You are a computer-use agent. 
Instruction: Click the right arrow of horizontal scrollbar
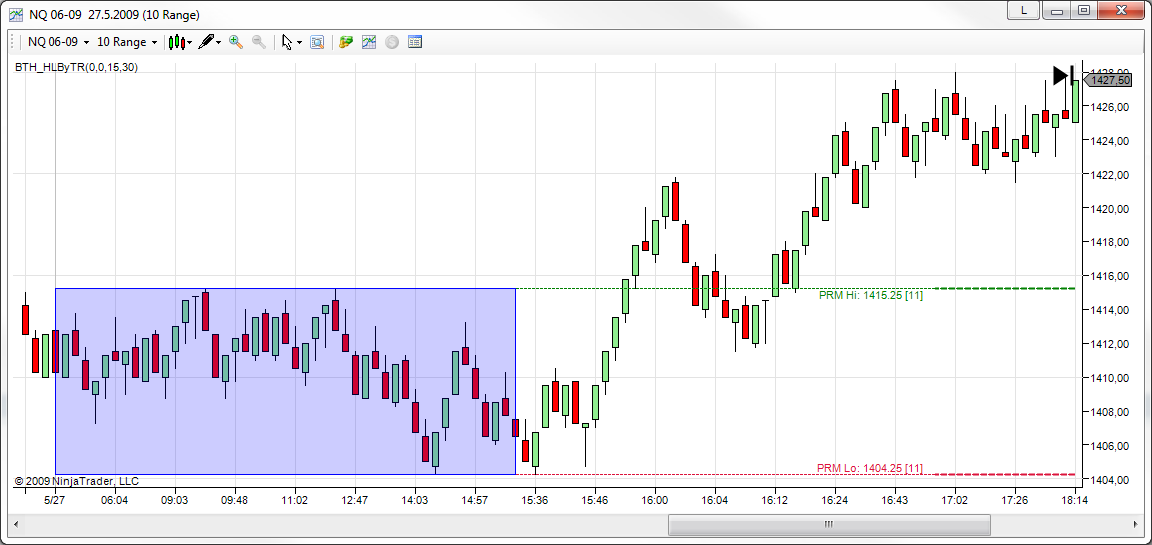[1134, 524]
